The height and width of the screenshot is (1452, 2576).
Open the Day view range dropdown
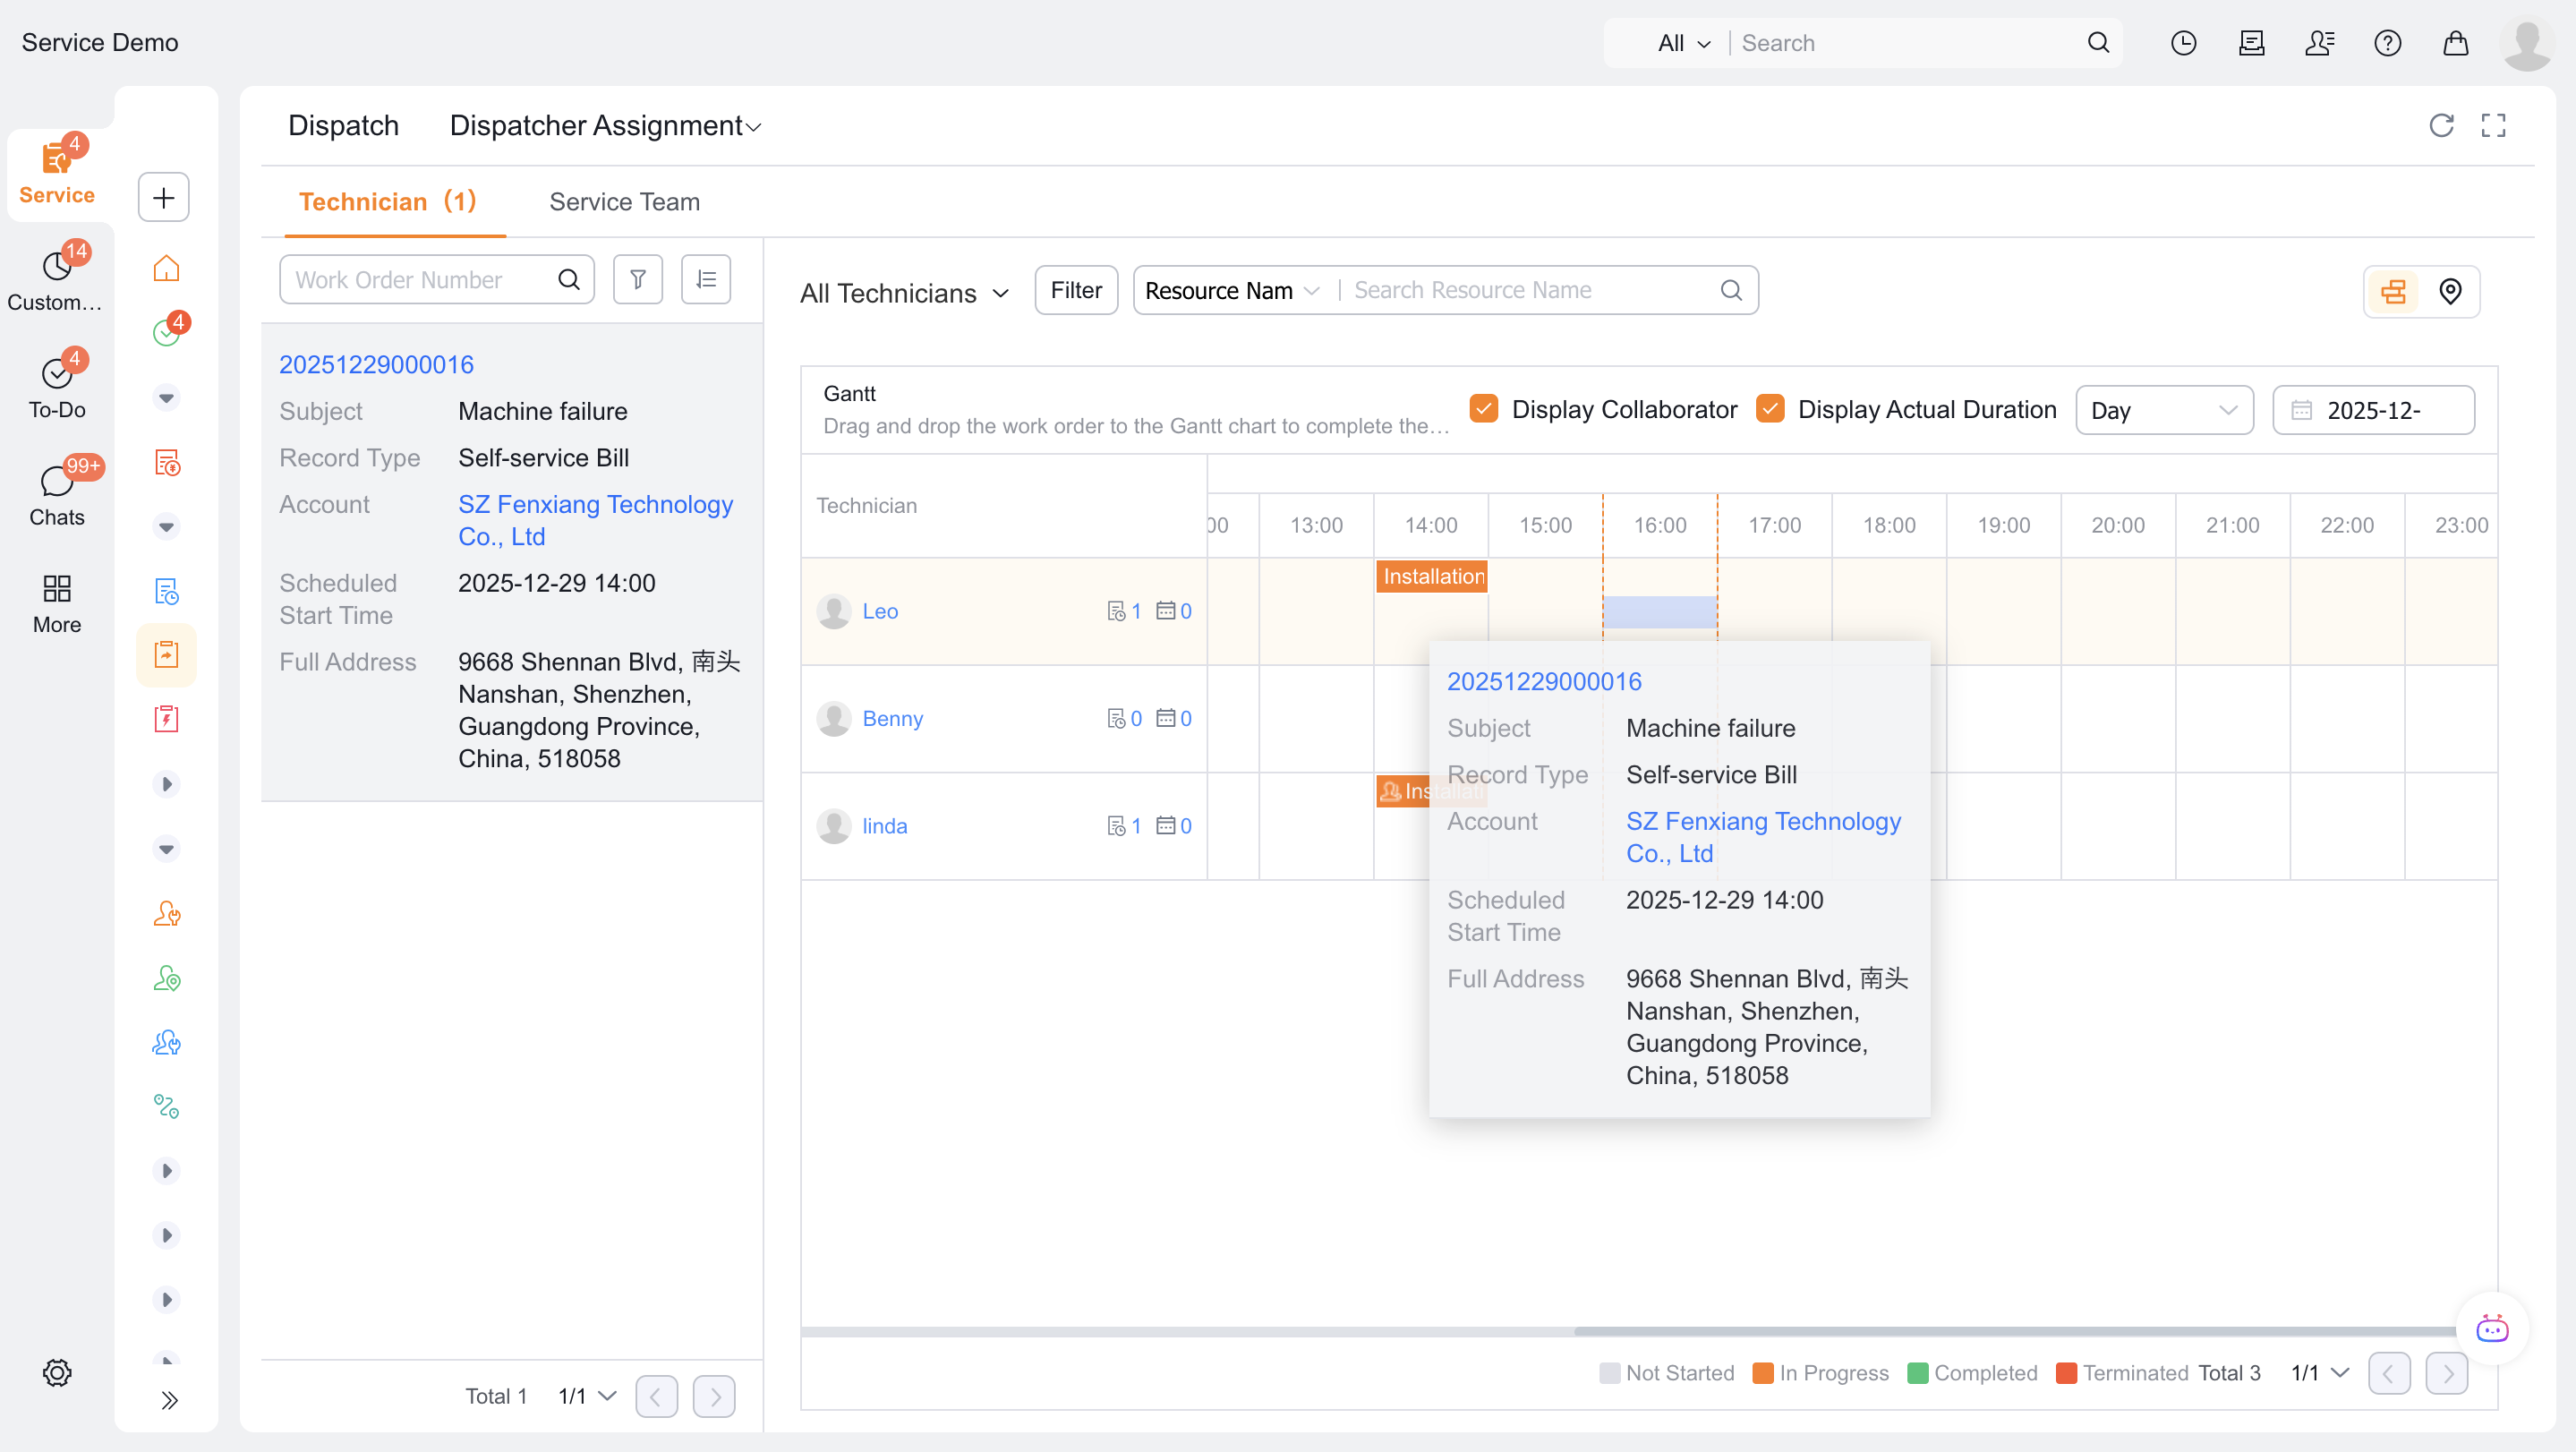click(2164, 410)
